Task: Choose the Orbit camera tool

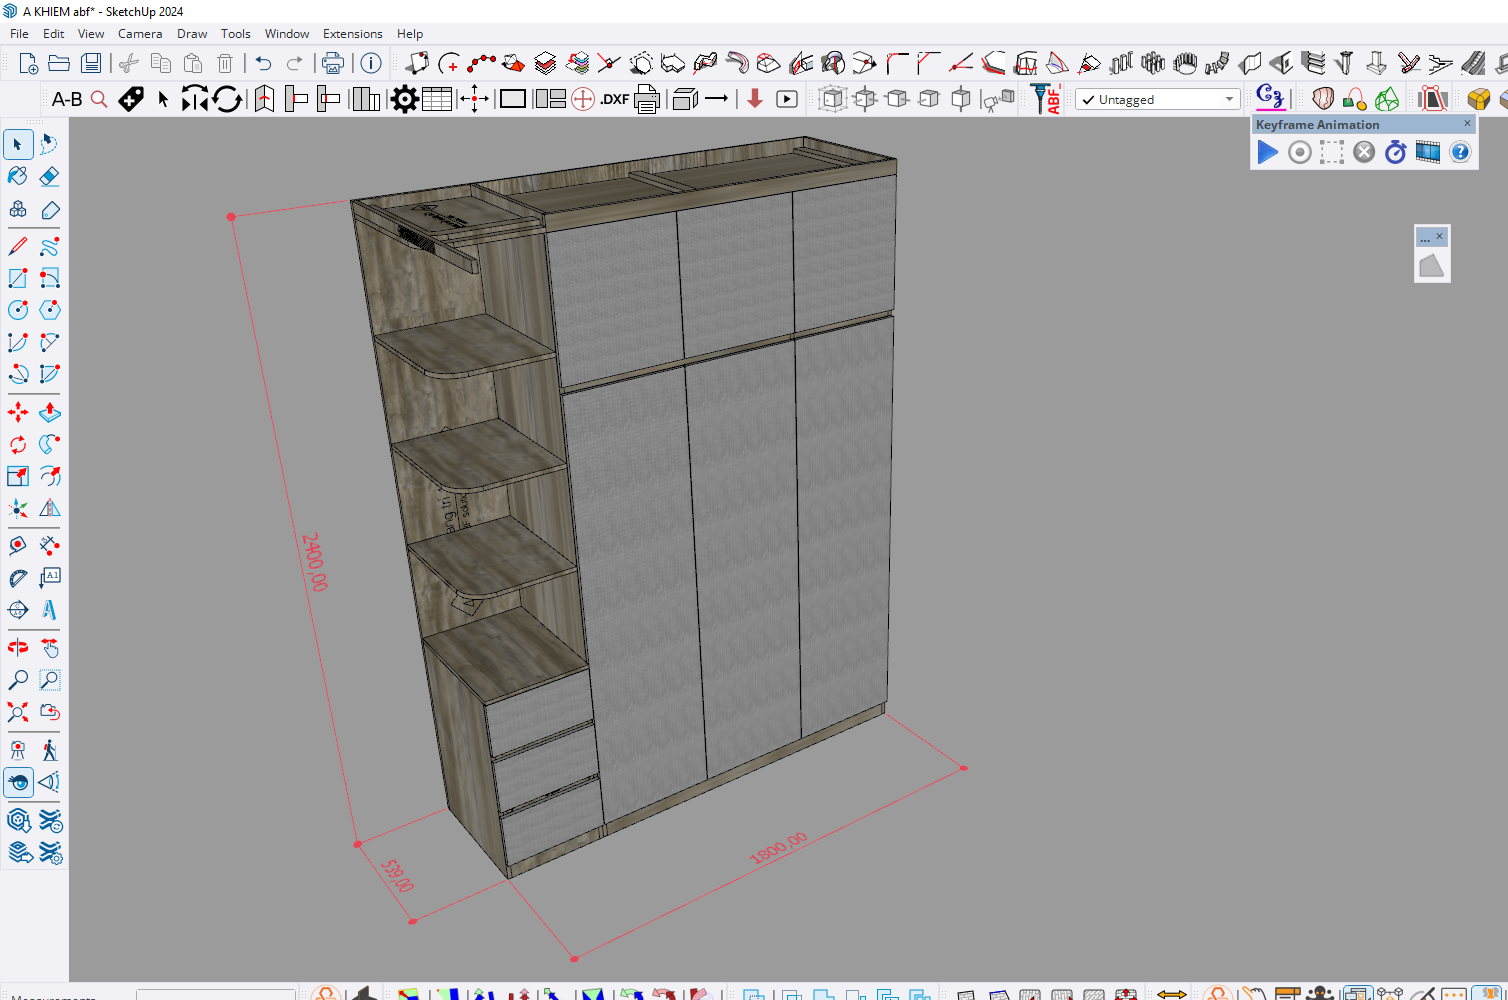Action: [x=18, y=647]
